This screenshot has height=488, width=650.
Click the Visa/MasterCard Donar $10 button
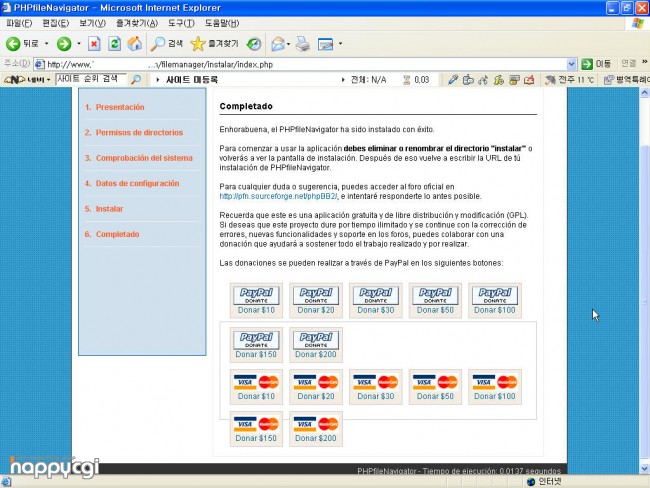pos(256,387)
